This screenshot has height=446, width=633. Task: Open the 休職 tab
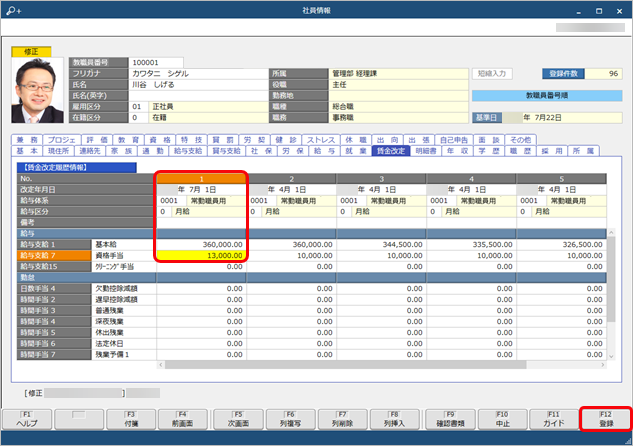click(x=356, y=140)
